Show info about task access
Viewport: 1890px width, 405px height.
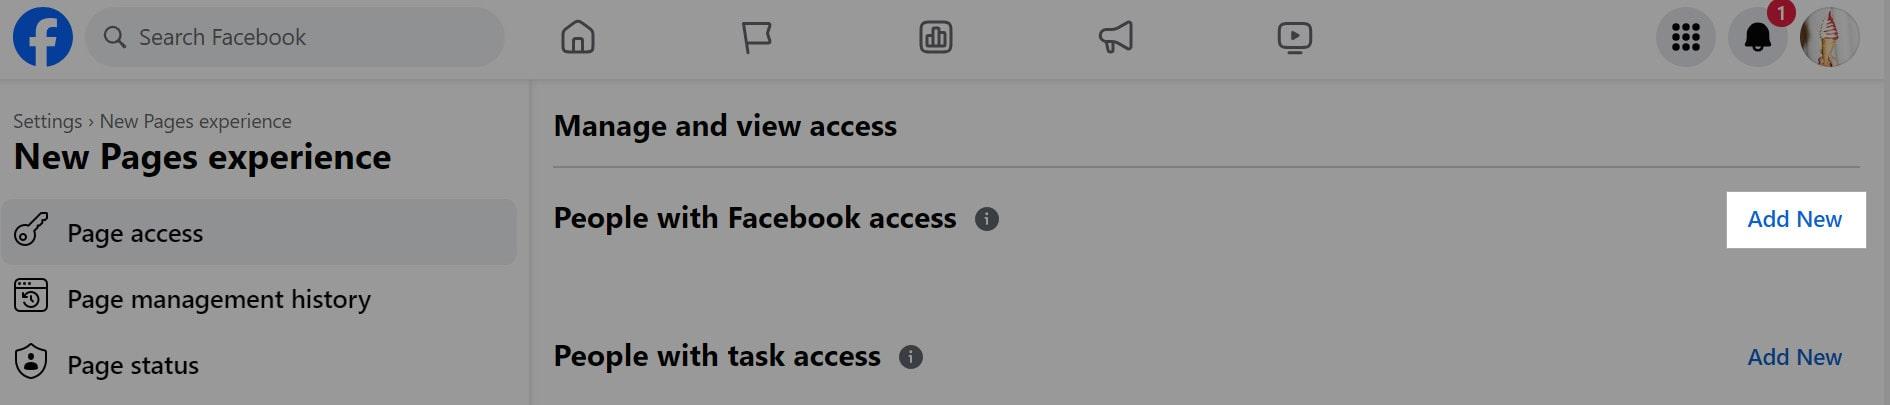910,357
